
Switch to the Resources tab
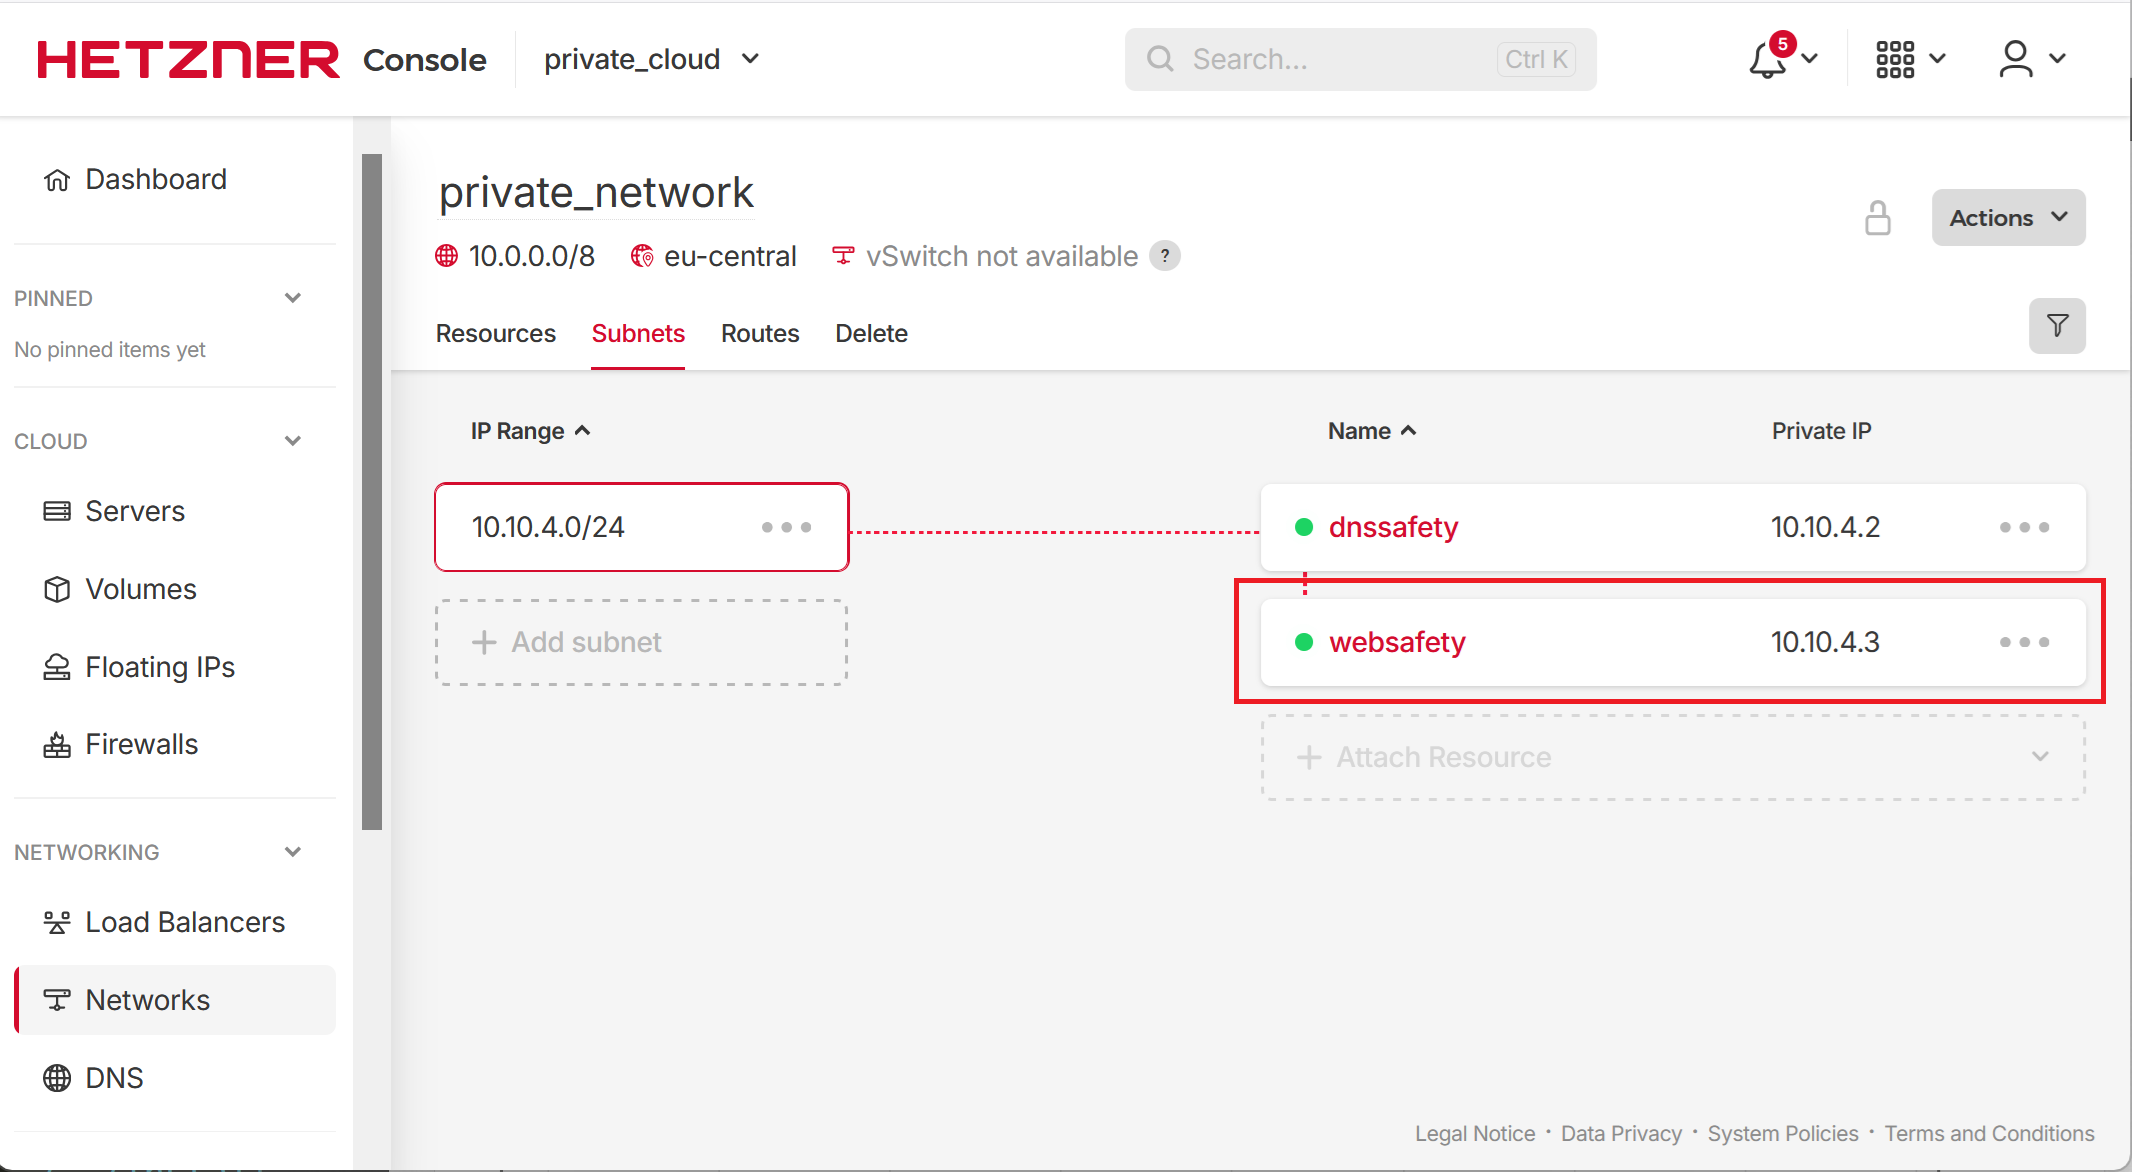point(495,333)
